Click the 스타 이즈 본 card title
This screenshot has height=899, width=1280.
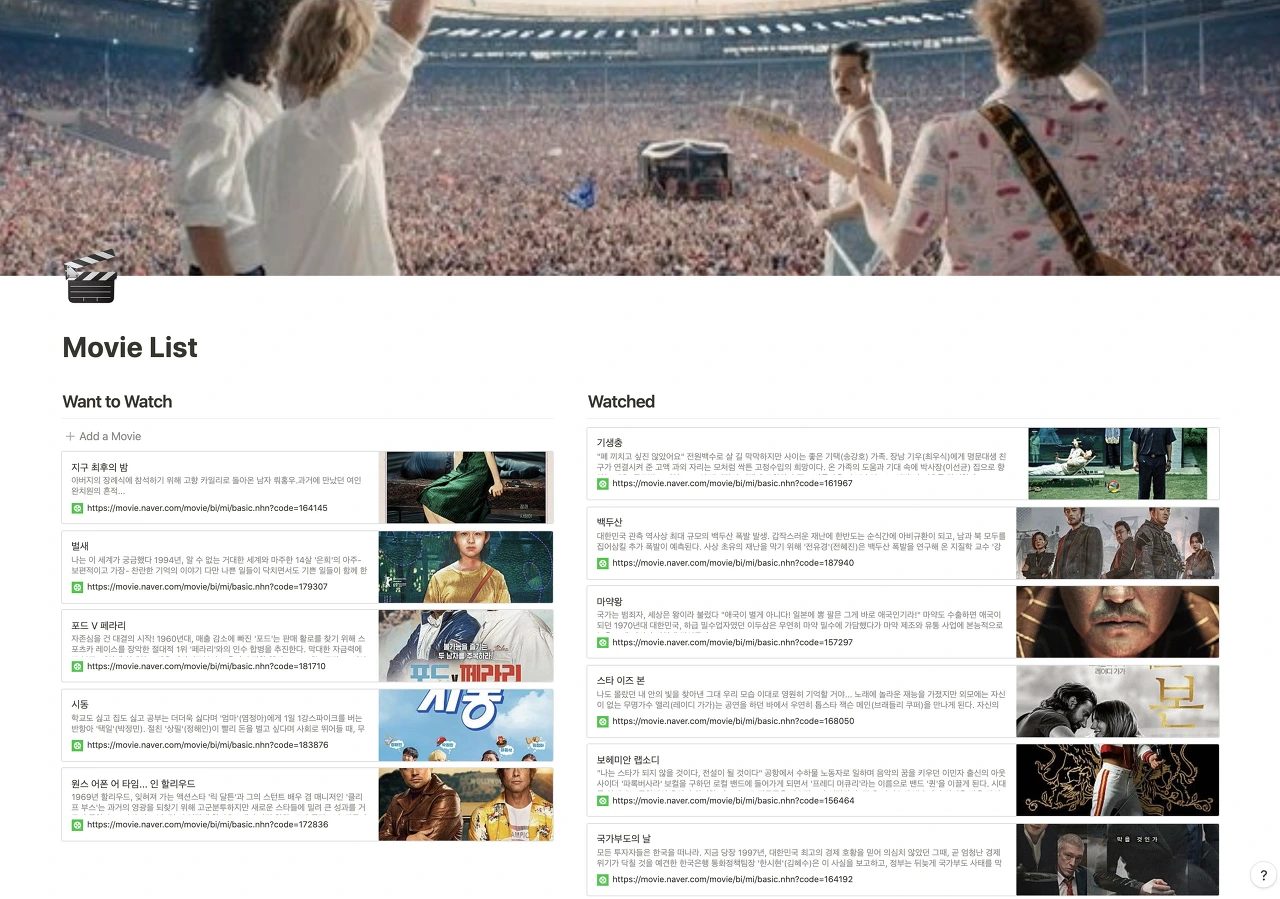pos(621,680)
